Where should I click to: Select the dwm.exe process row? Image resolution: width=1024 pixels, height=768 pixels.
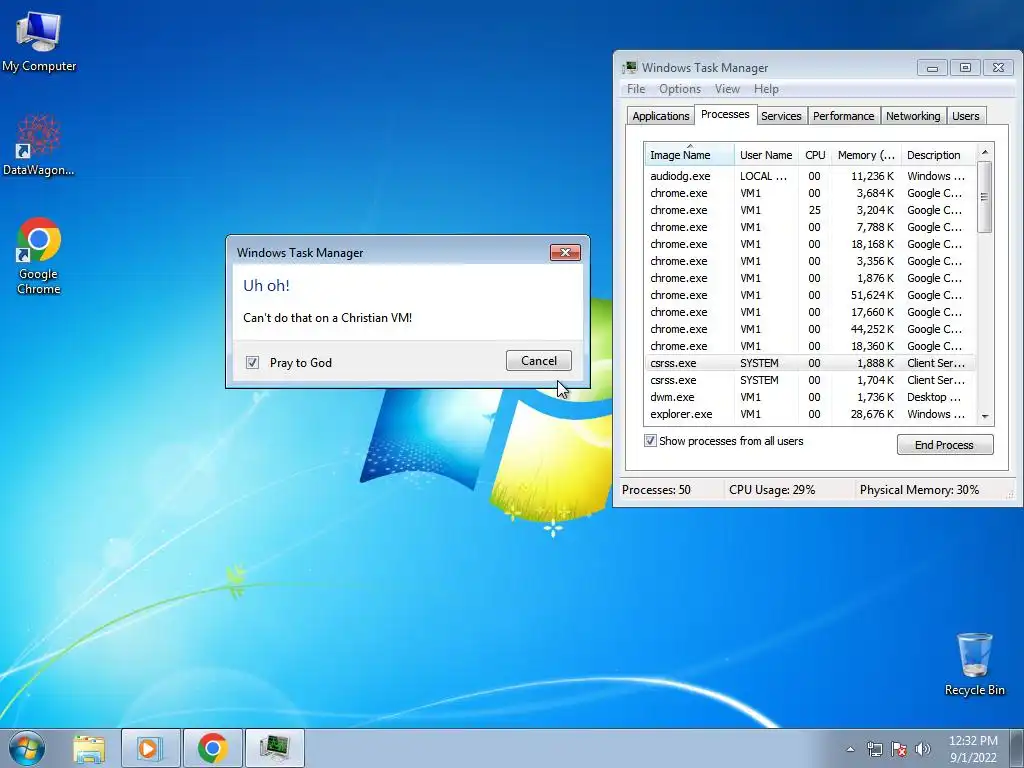[x=810, y=396]
